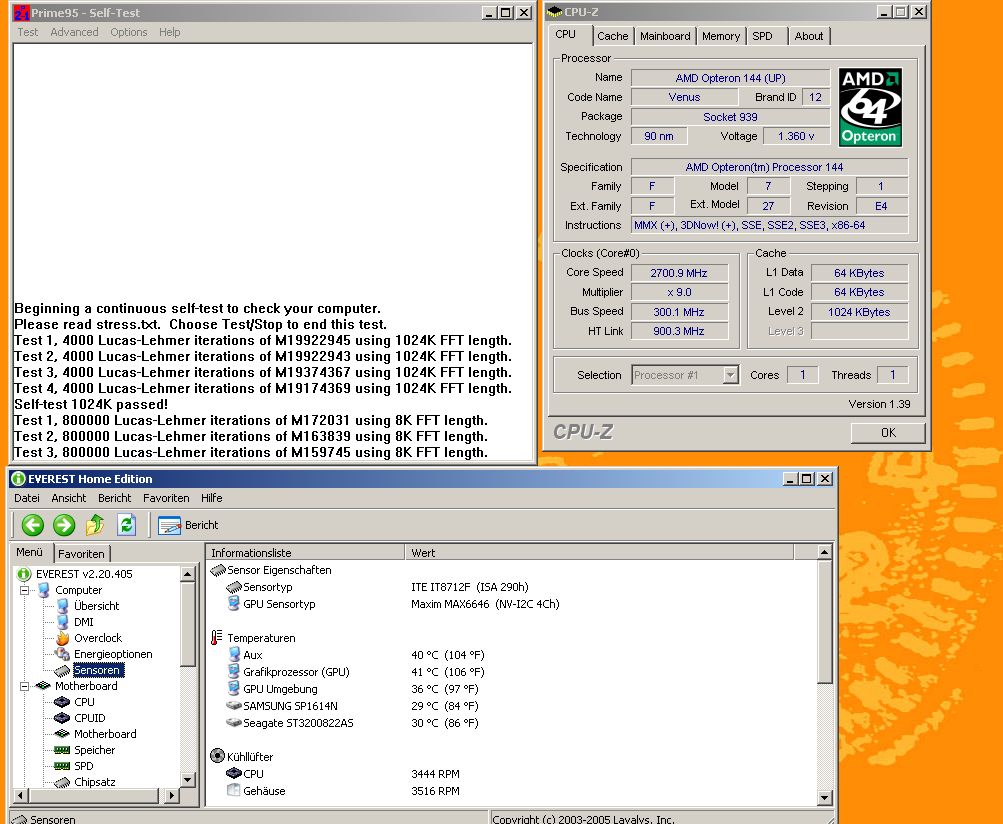
Task: Click the CPU-Z title bar chip icon
Action: click(x=555, y=12)
